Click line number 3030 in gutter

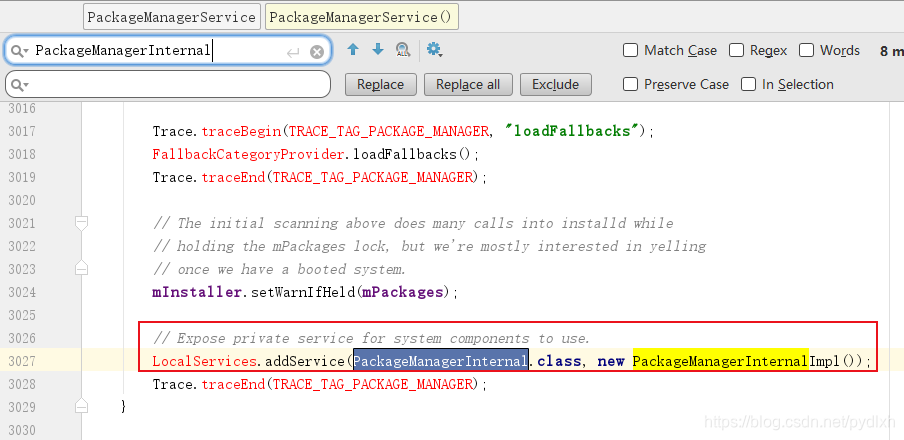pyautogui.click(x=22, y=430)
